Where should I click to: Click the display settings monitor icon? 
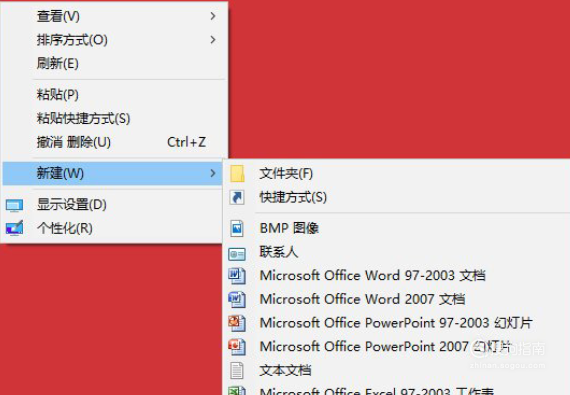(x=15, y=205)
